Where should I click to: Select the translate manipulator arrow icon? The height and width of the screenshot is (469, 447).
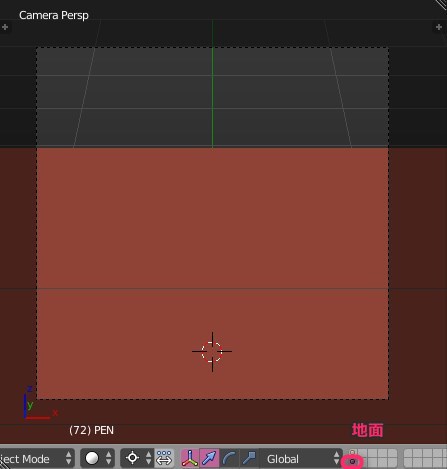click(x=209, y=458)
